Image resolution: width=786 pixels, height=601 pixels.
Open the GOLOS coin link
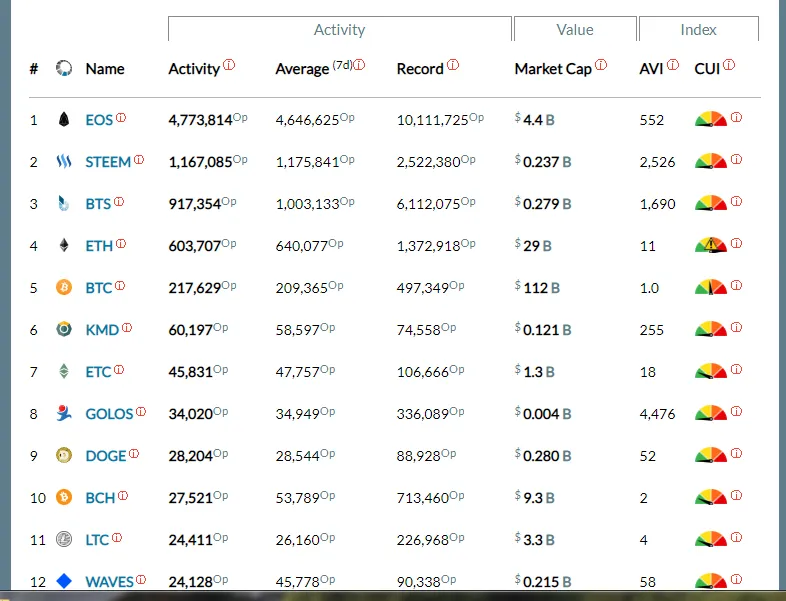109,414
